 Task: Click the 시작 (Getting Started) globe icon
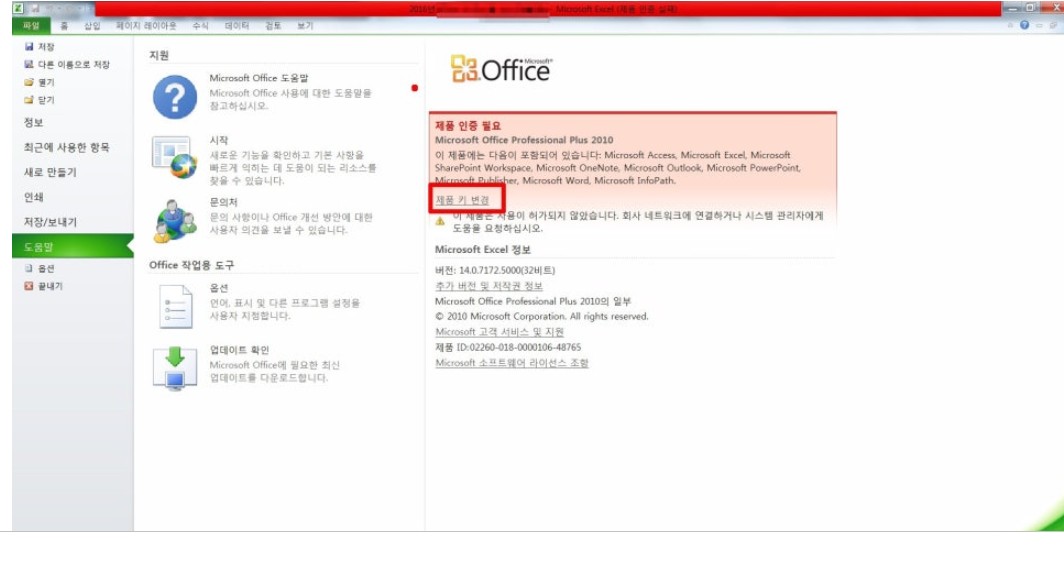[x=174, y=157]
